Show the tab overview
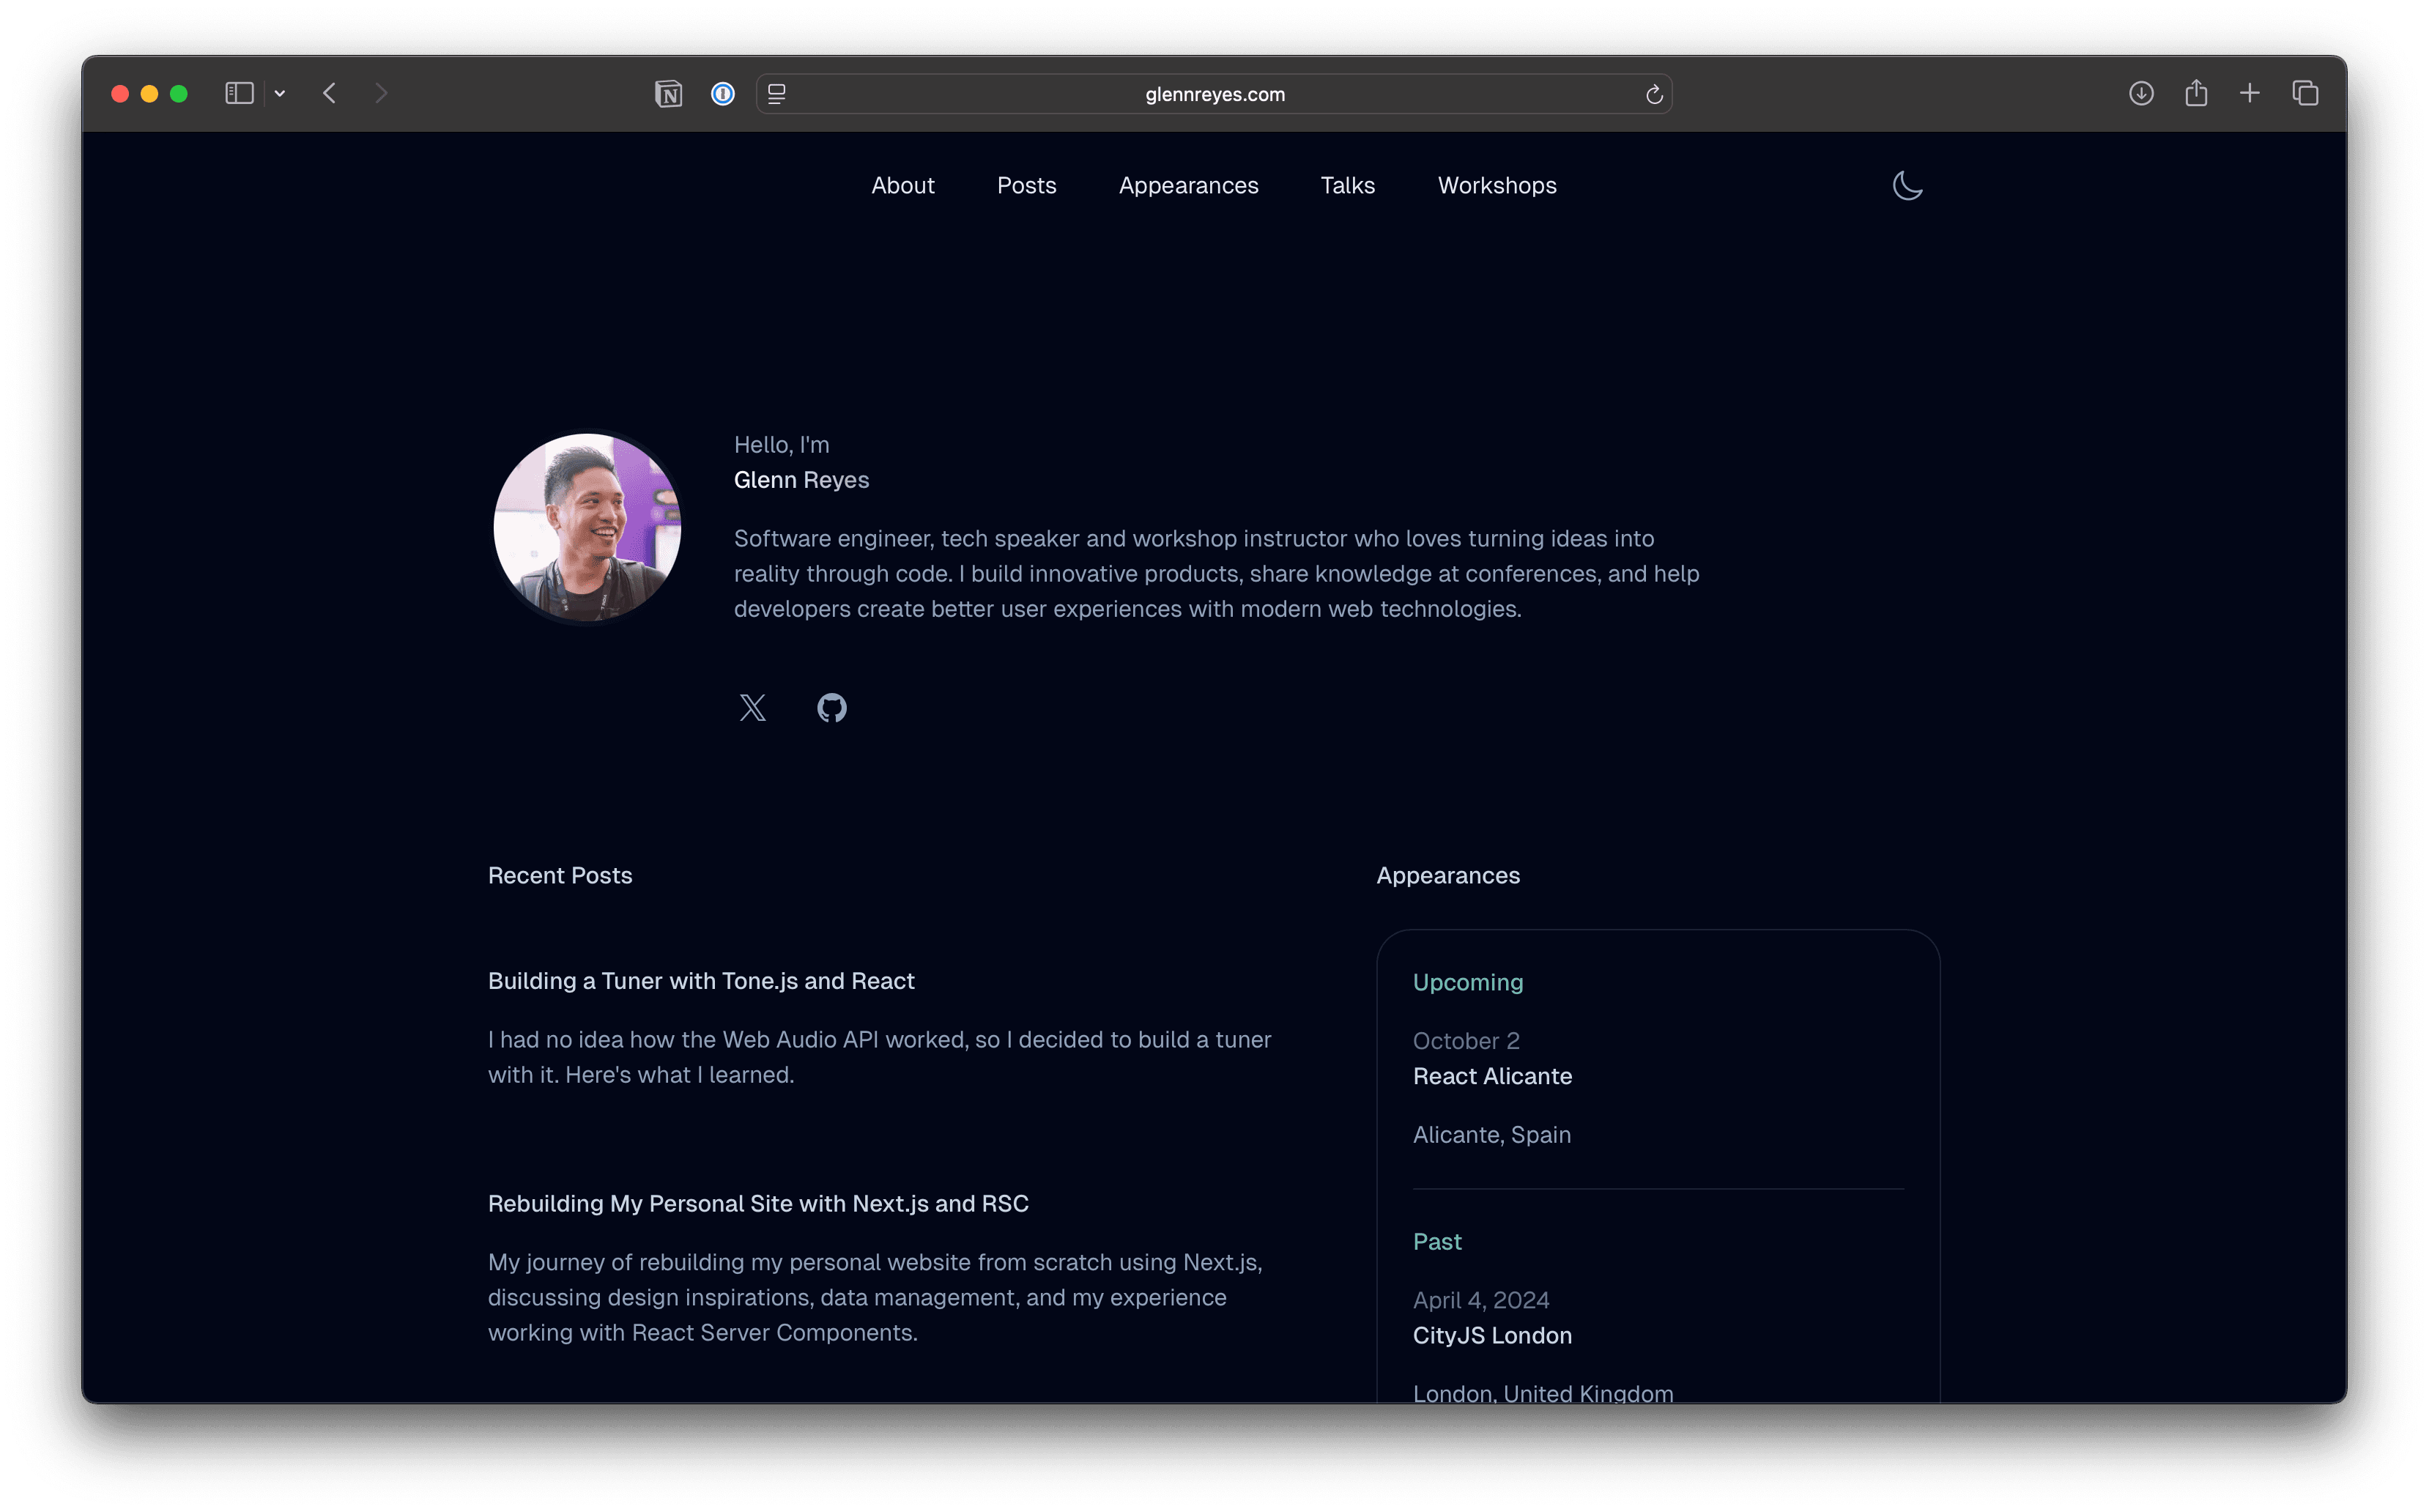2429x1512 pixels. coord(2305,93)
